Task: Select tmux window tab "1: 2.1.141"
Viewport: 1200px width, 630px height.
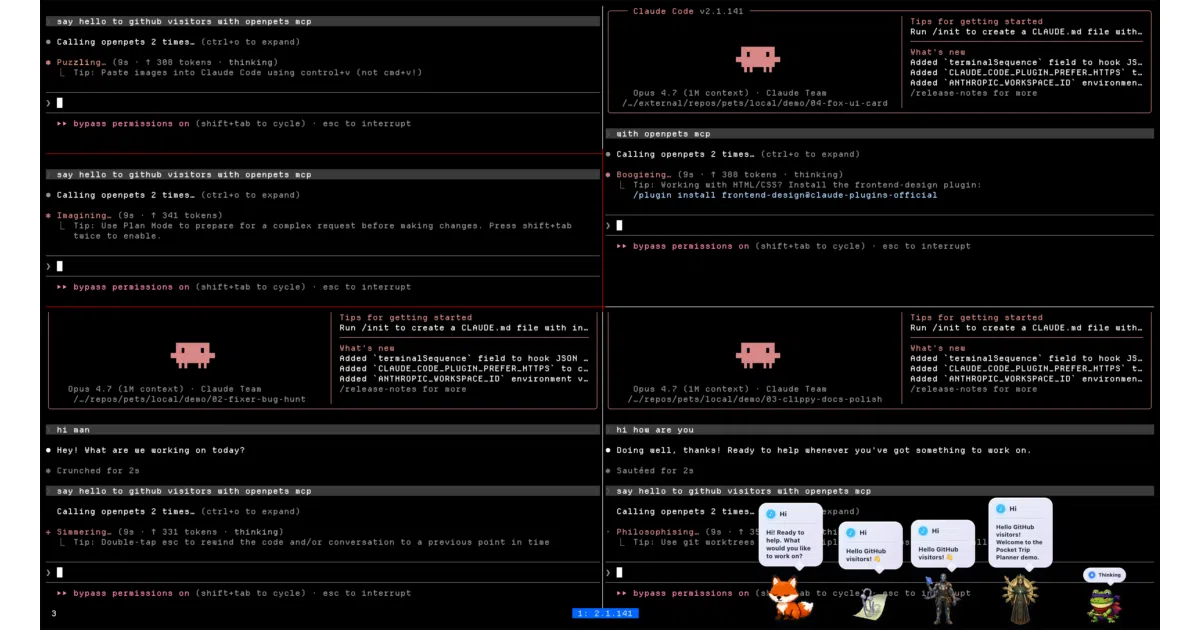Action: (605, 613)
